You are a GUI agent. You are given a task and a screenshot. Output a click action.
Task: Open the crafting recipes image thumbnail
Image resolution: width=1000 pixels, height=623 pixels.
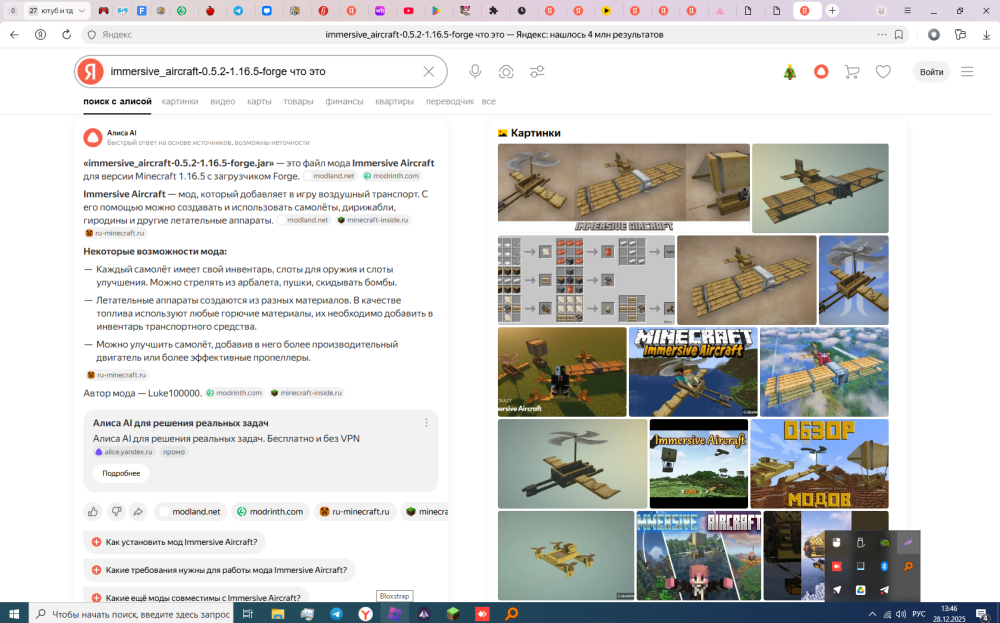pyautogui.click(x=586, y=280)
